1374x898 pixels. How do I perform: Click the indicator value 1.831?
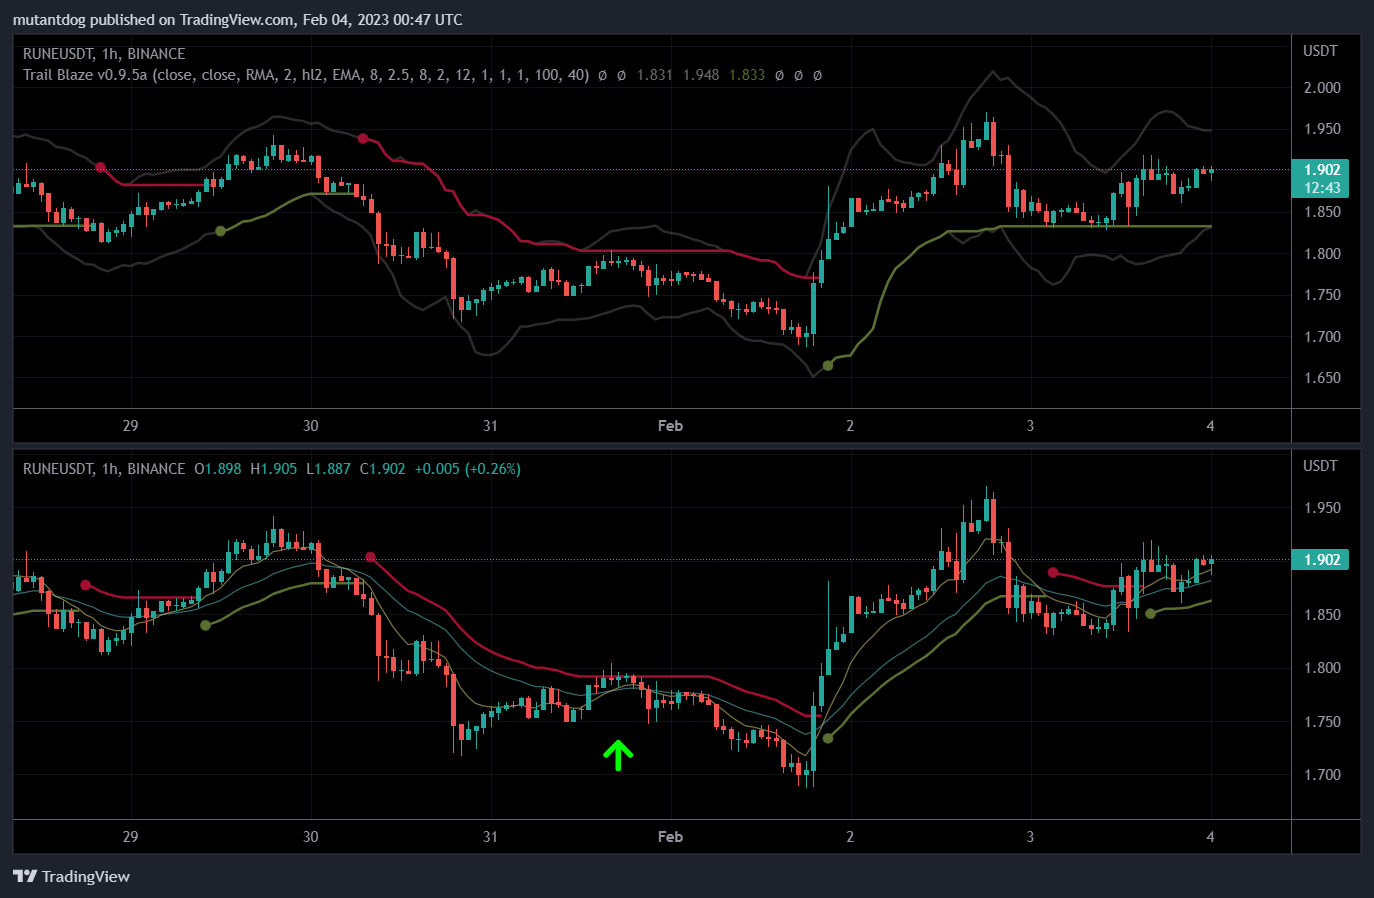click(x=655, y=75)
